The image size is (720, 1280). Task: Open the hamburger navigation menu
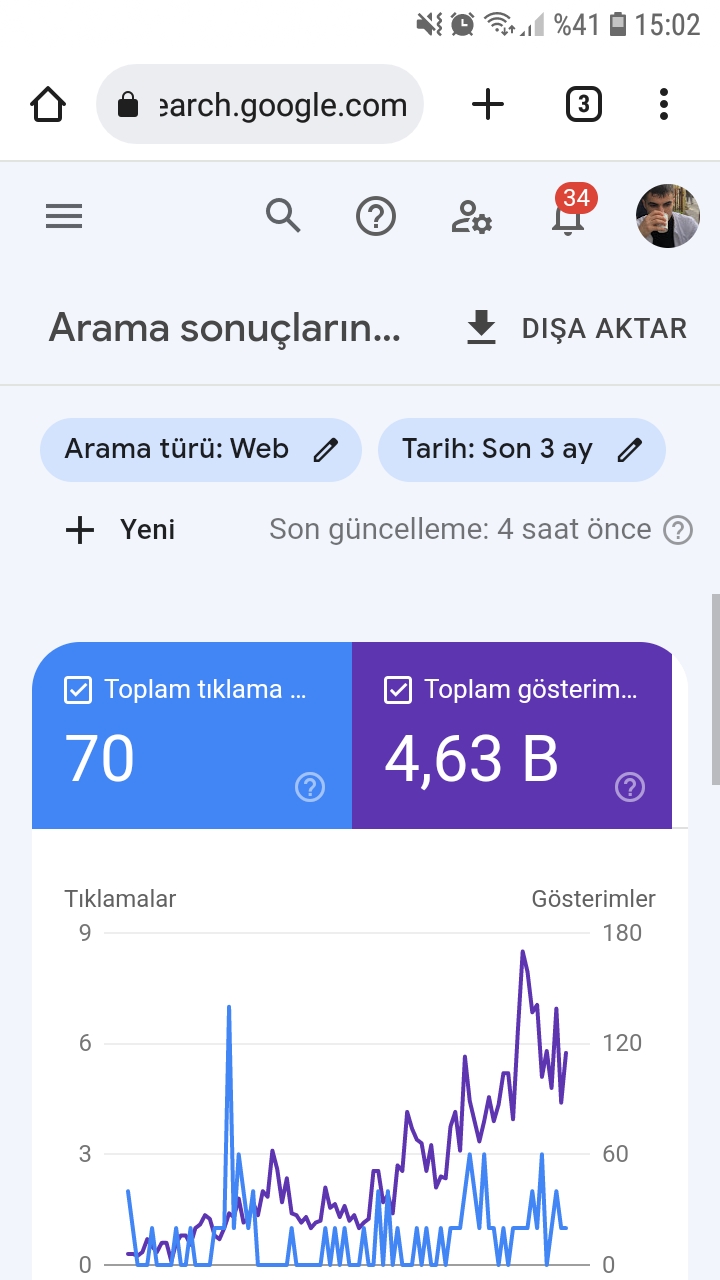[64, 216]
